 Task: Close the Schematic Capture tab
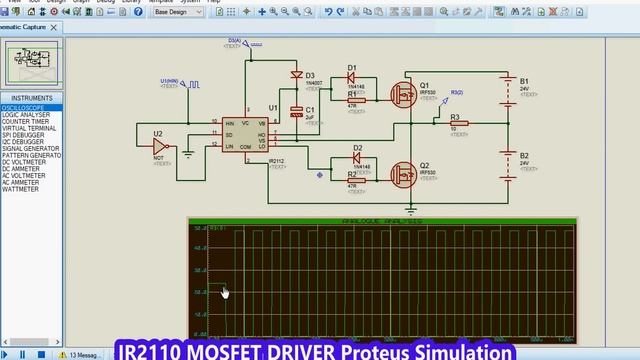(53, 27)
